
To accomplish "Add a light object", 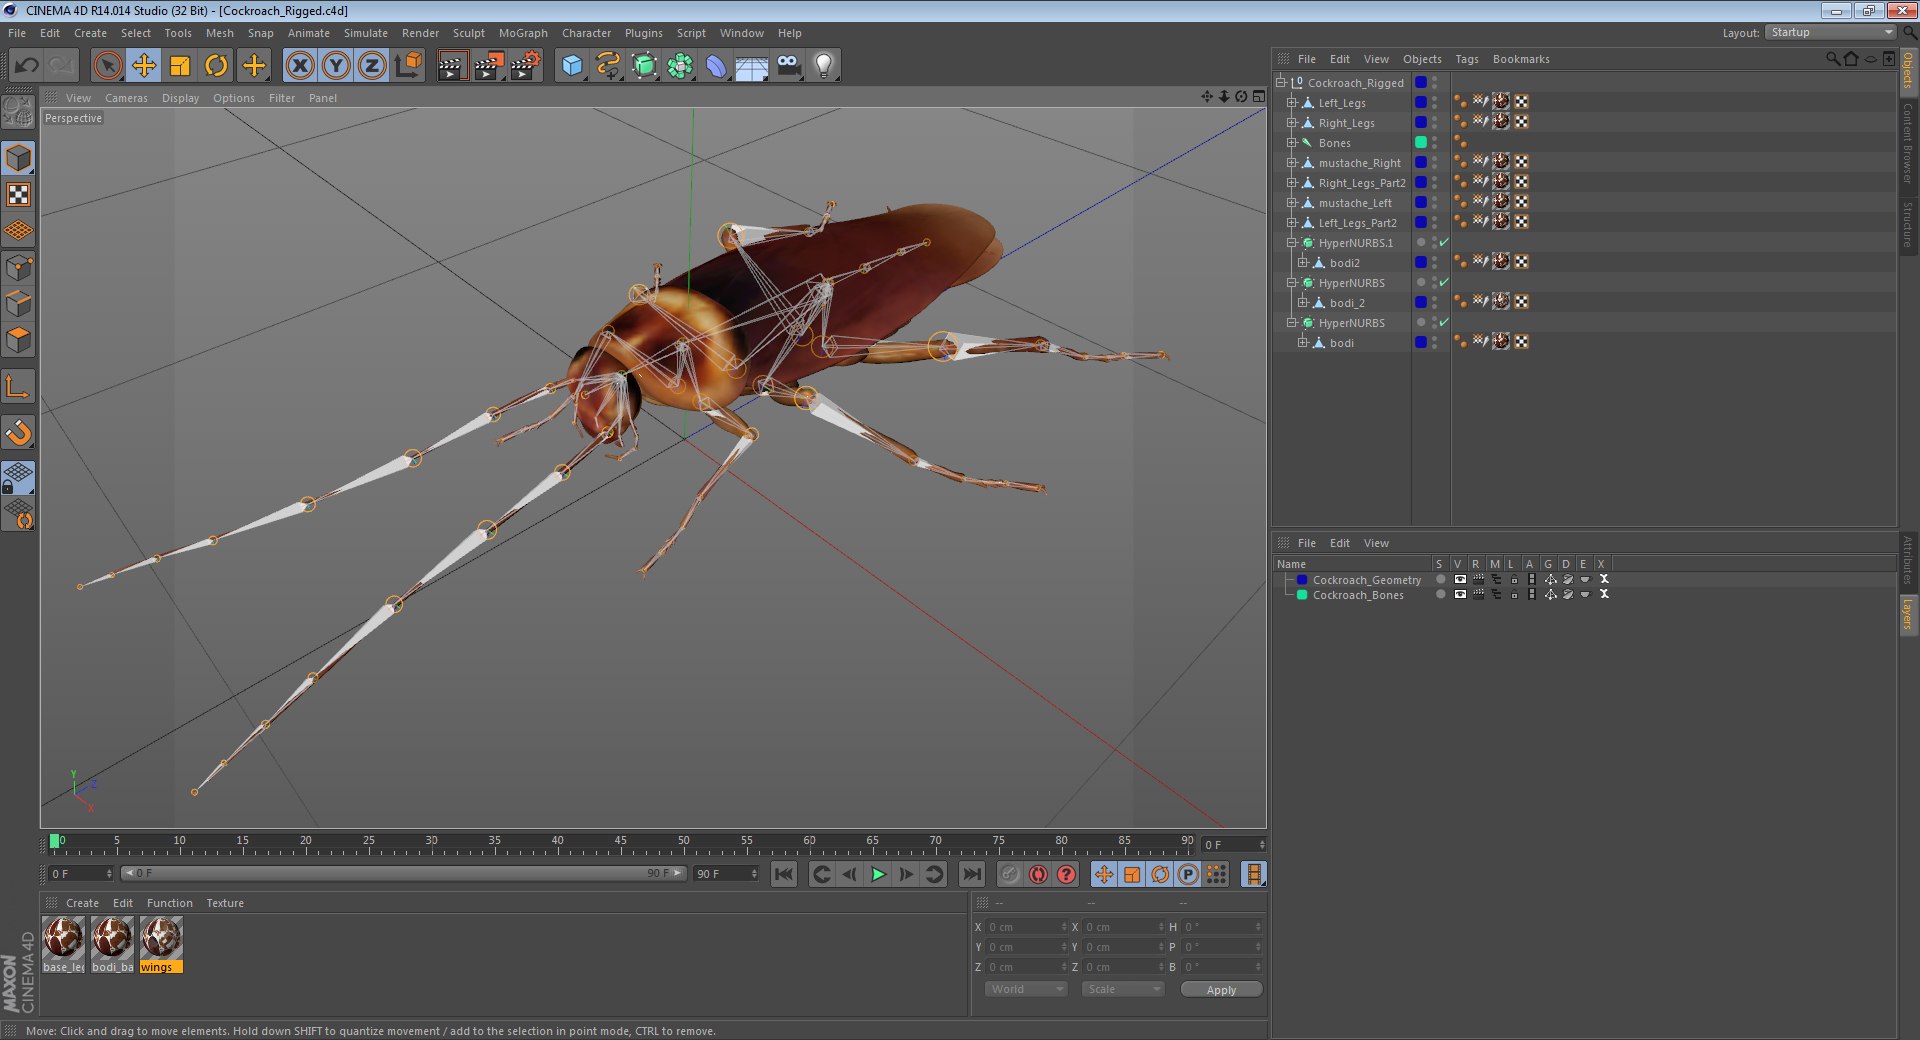I will pyautogui.click(x=824, y=66).
